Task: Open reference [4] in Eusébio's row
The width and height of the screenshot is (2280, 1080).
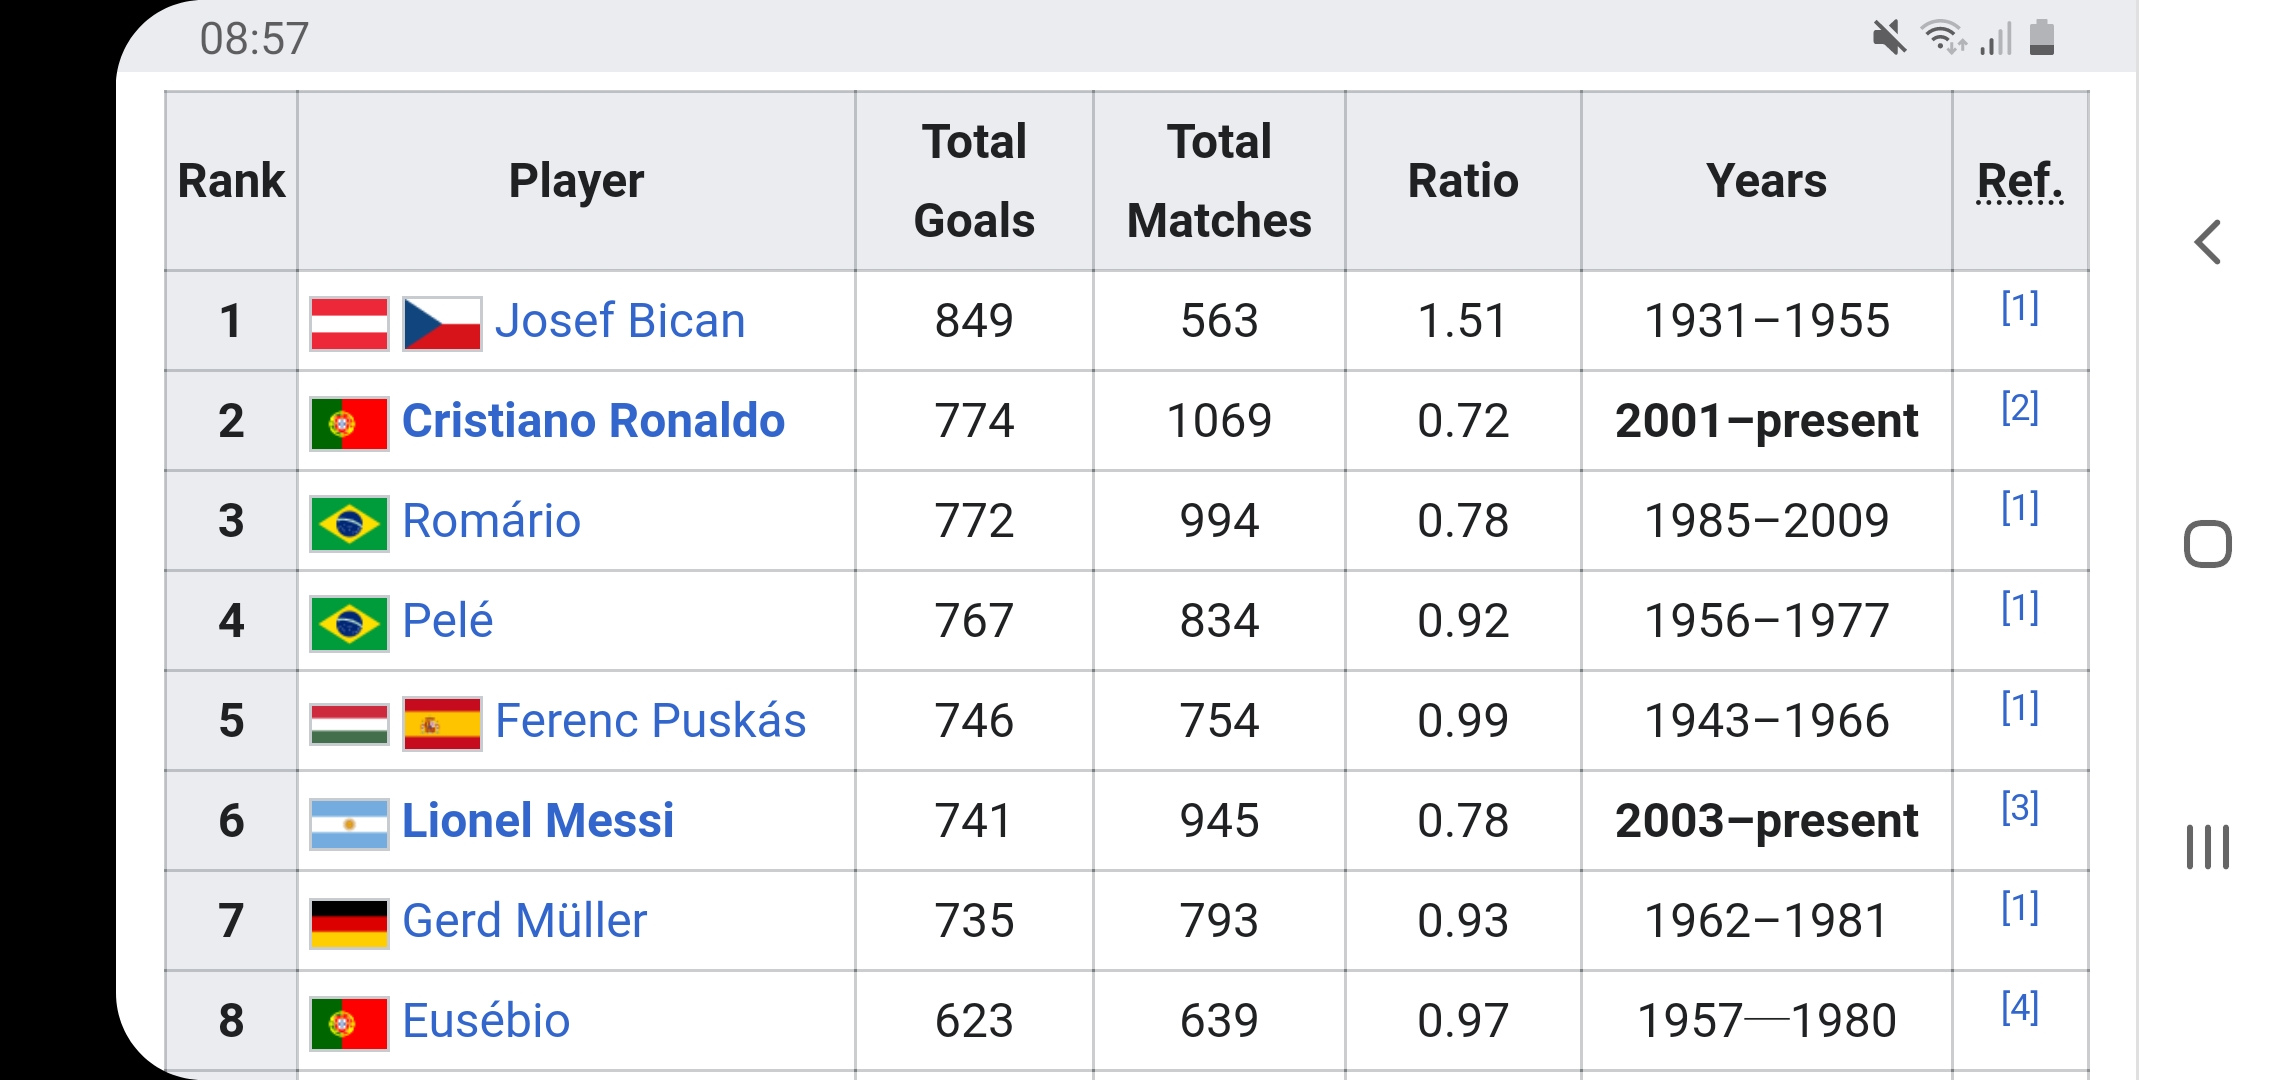Action: click(2019, 1006)
